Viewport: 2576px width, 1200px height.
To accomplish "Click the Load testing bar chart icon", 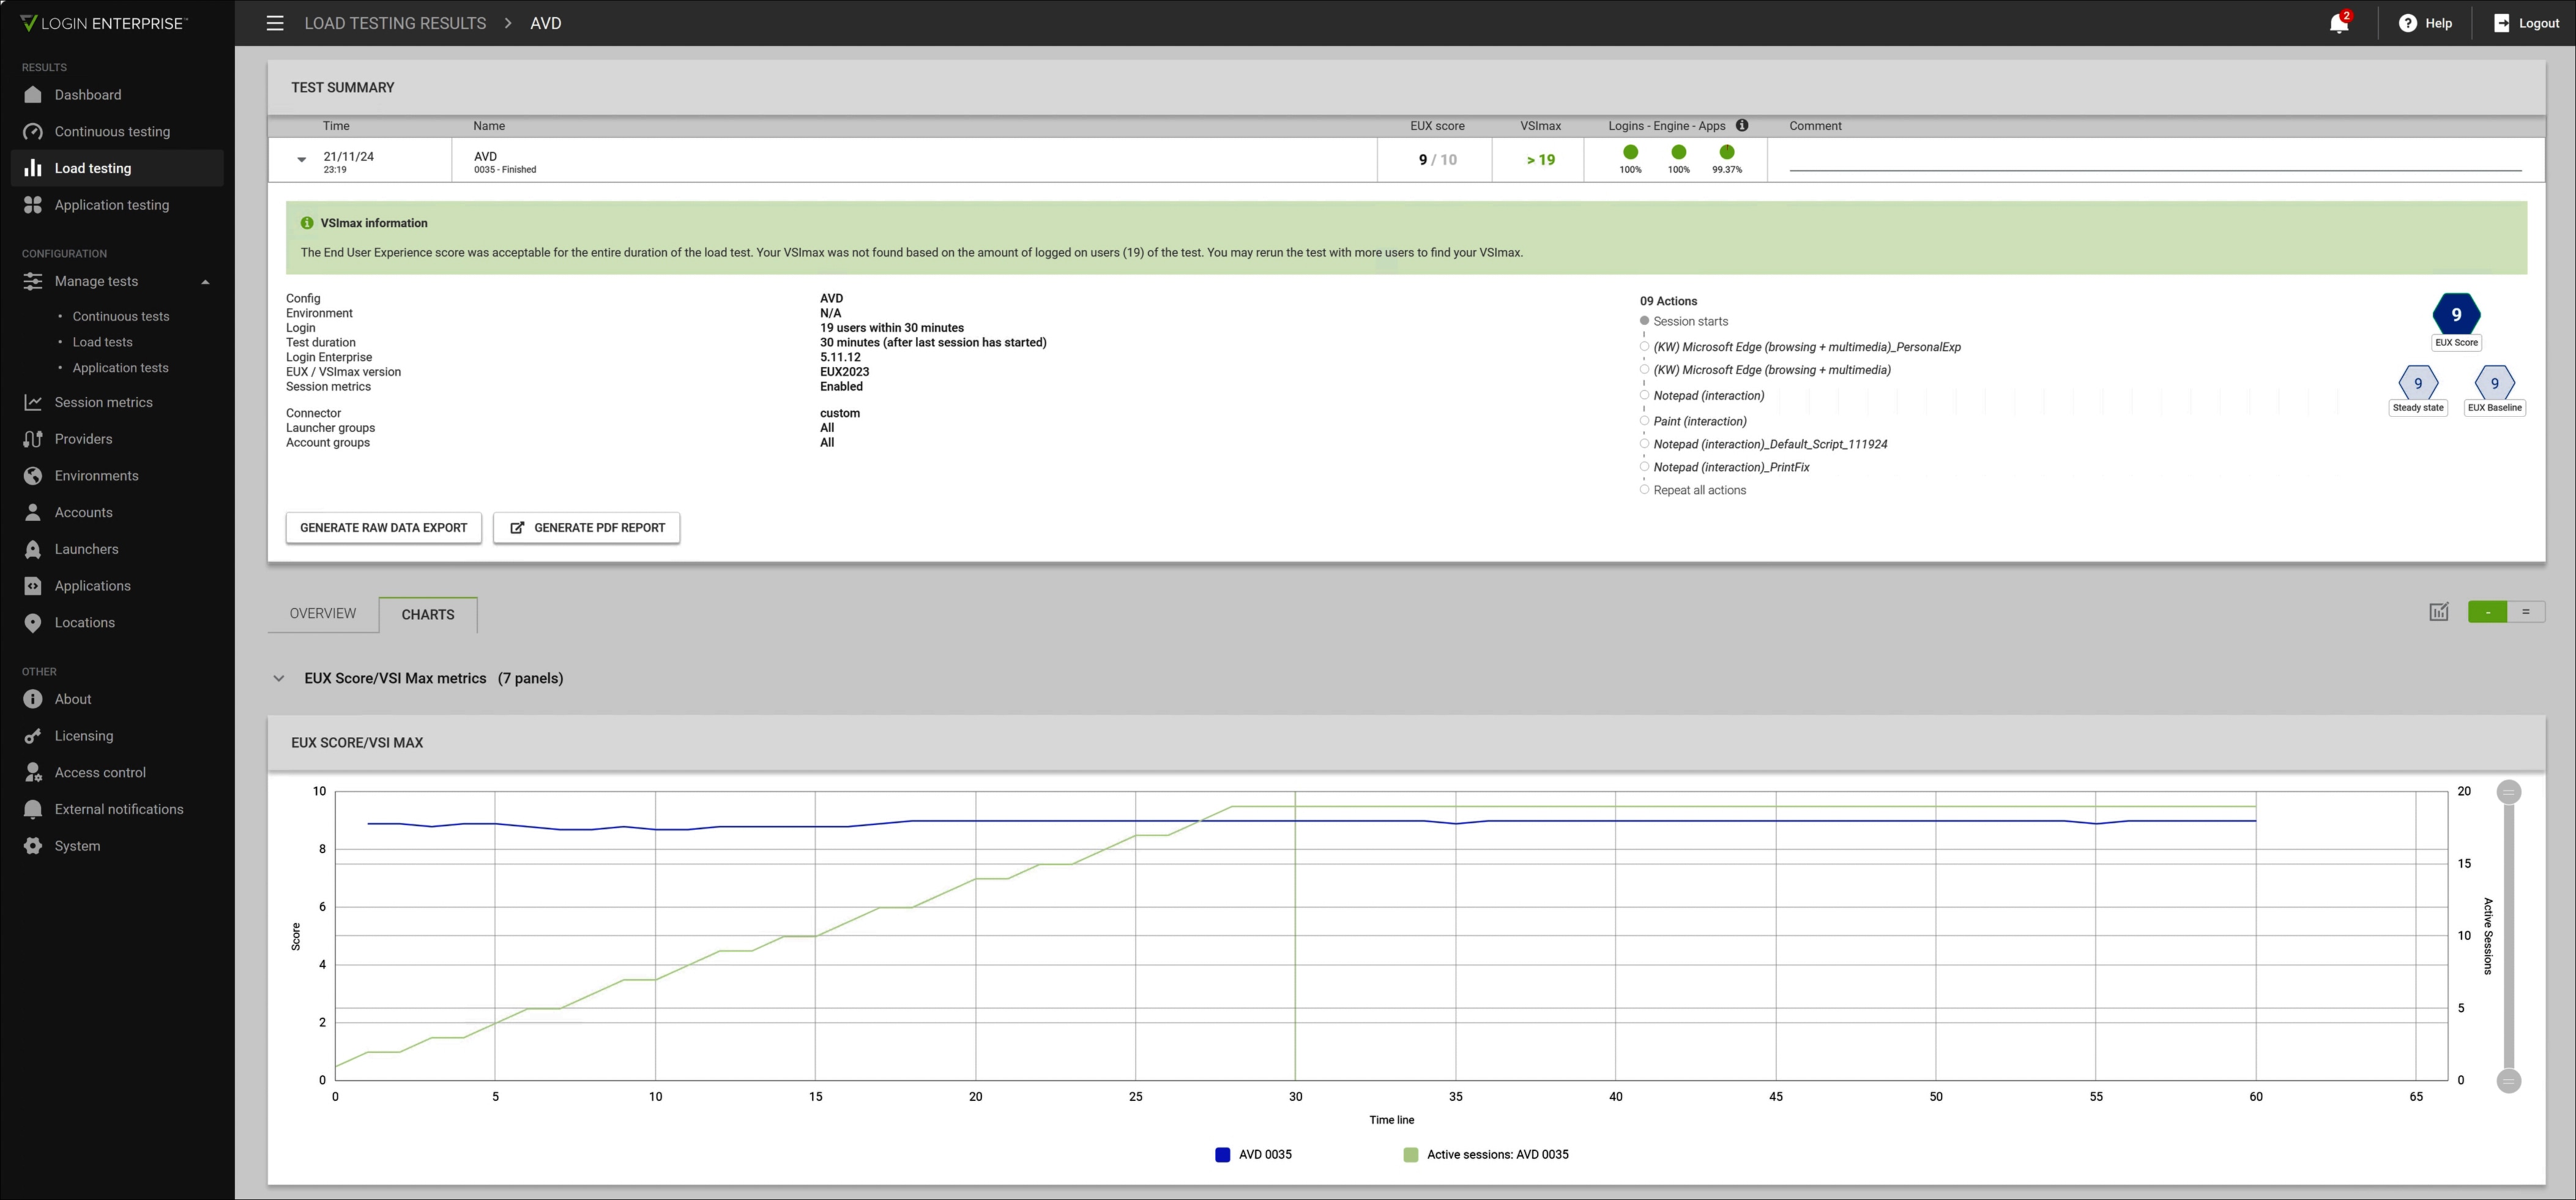I will [x=33, y=168].
